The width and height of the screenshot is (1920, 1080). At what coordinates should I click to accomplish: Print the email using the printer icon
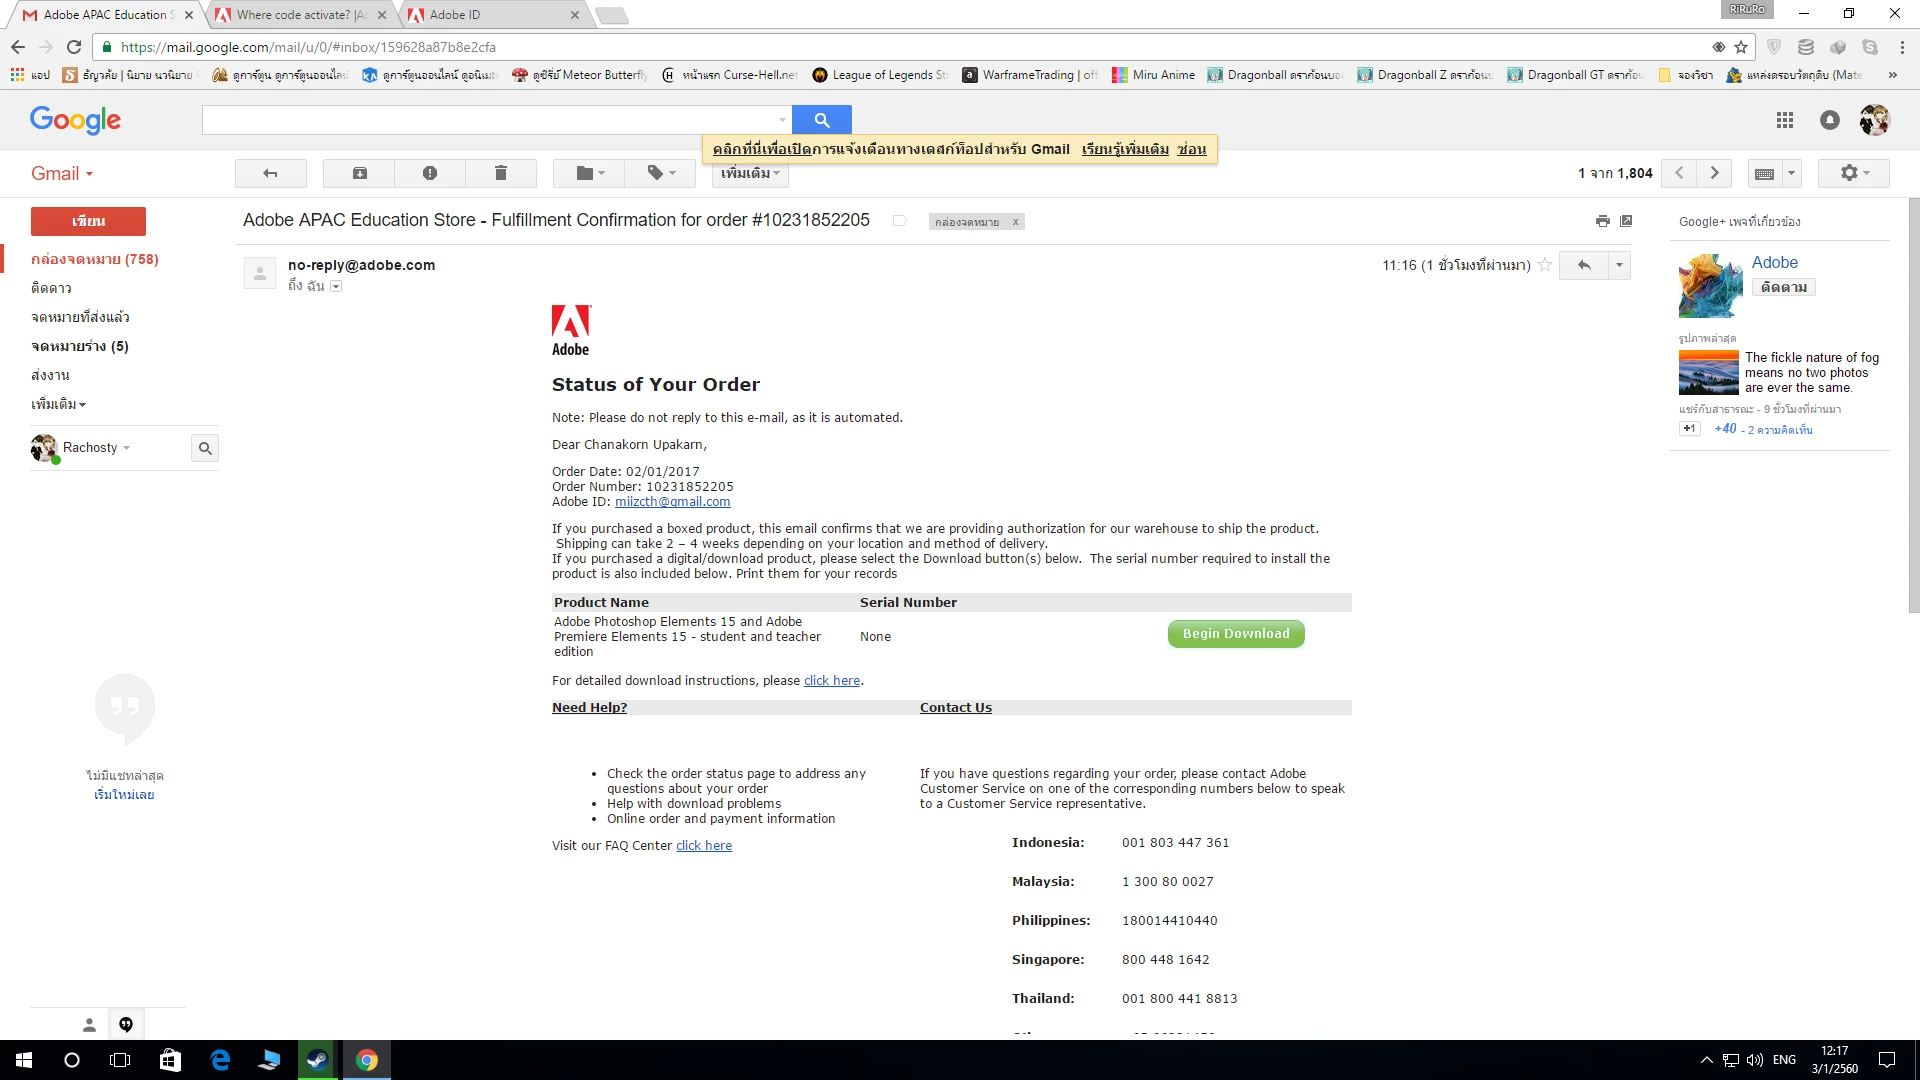point(1602,221)
